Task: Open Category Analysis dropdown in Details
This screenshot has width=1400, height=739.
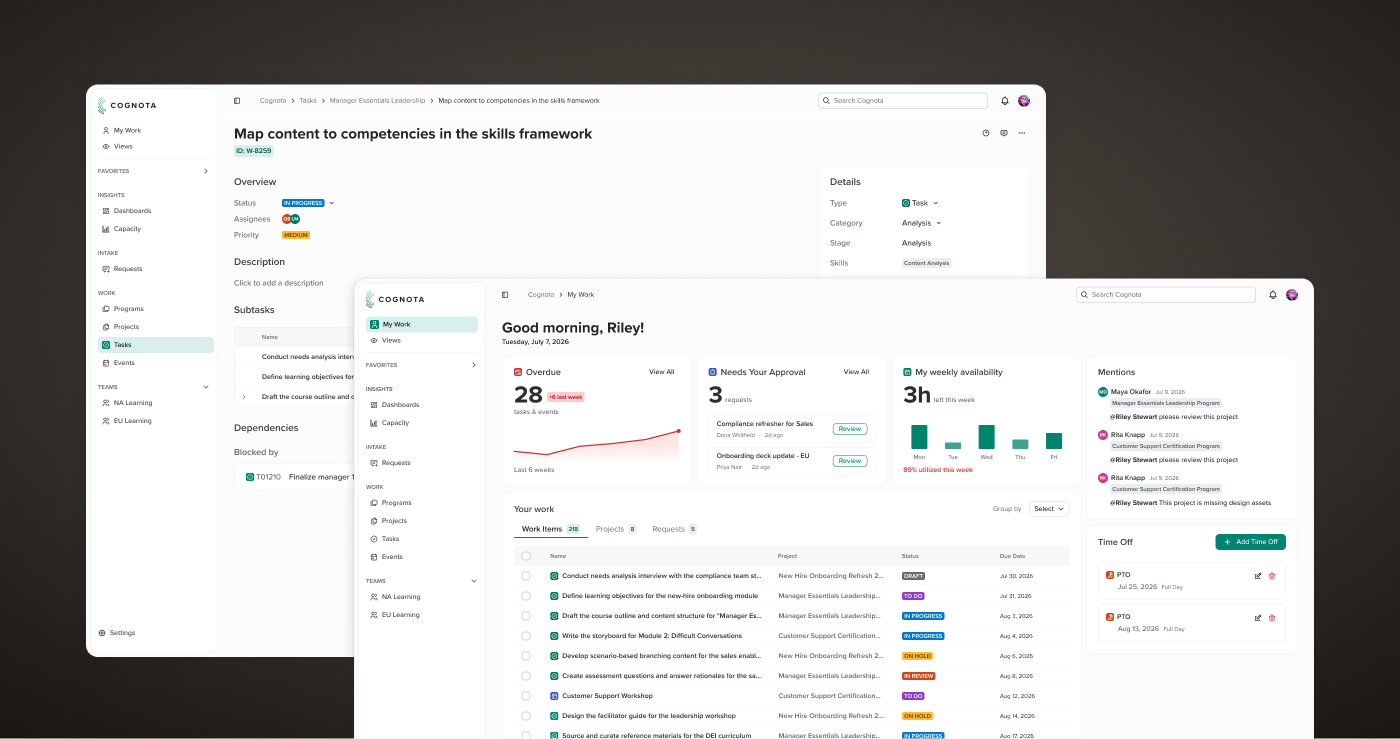Action: point(922,223)
